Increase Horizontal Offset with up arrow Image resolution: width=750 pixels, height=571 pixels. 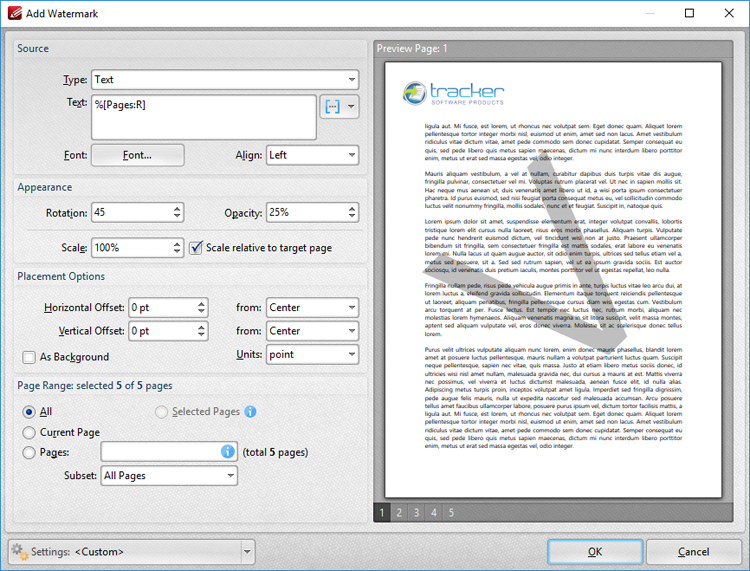[201, 303]
